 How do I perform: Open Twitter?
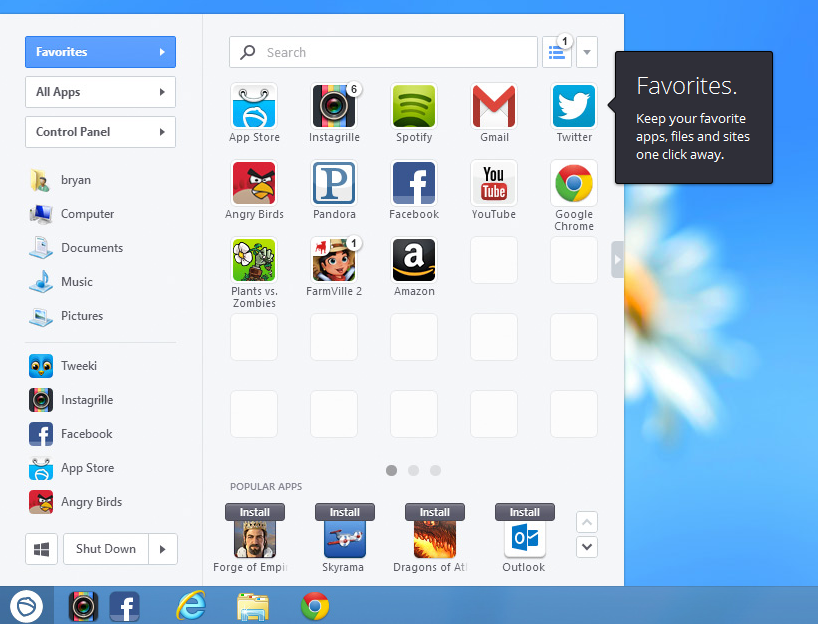pos(573,103)
